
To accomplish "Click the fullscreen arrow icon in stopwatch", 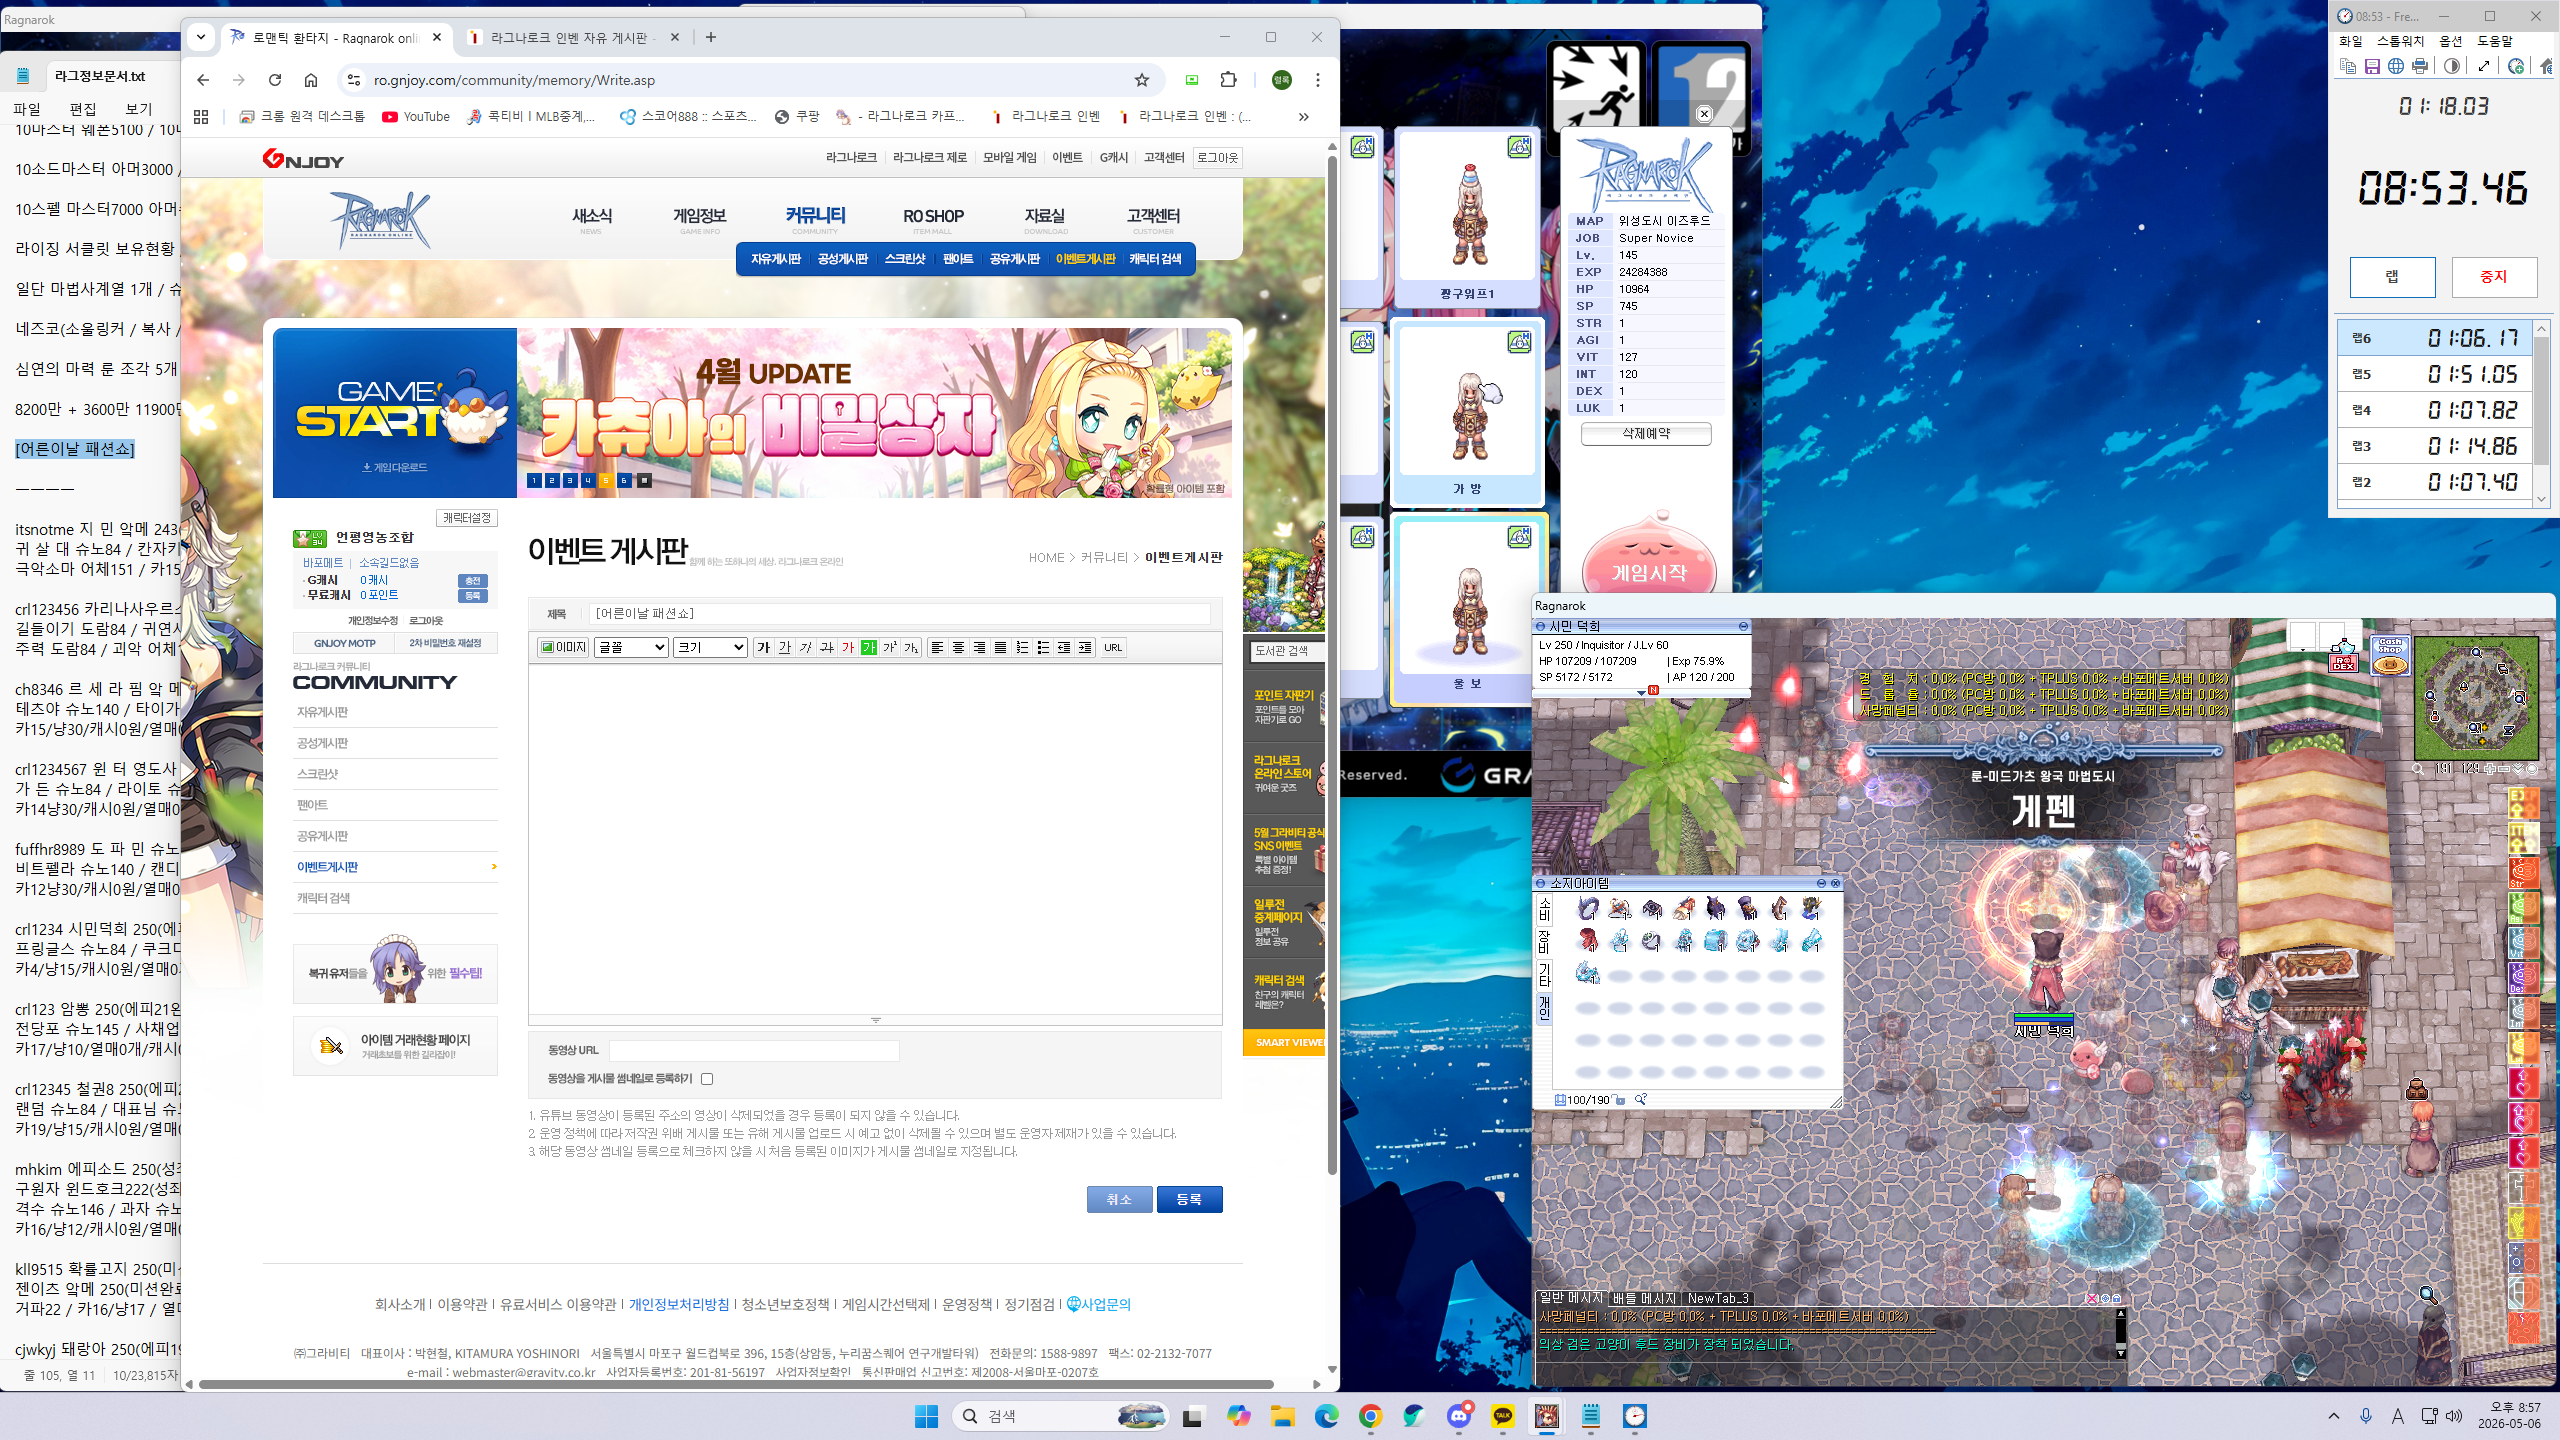I will pyautogui.click(x=2484, y=66).
